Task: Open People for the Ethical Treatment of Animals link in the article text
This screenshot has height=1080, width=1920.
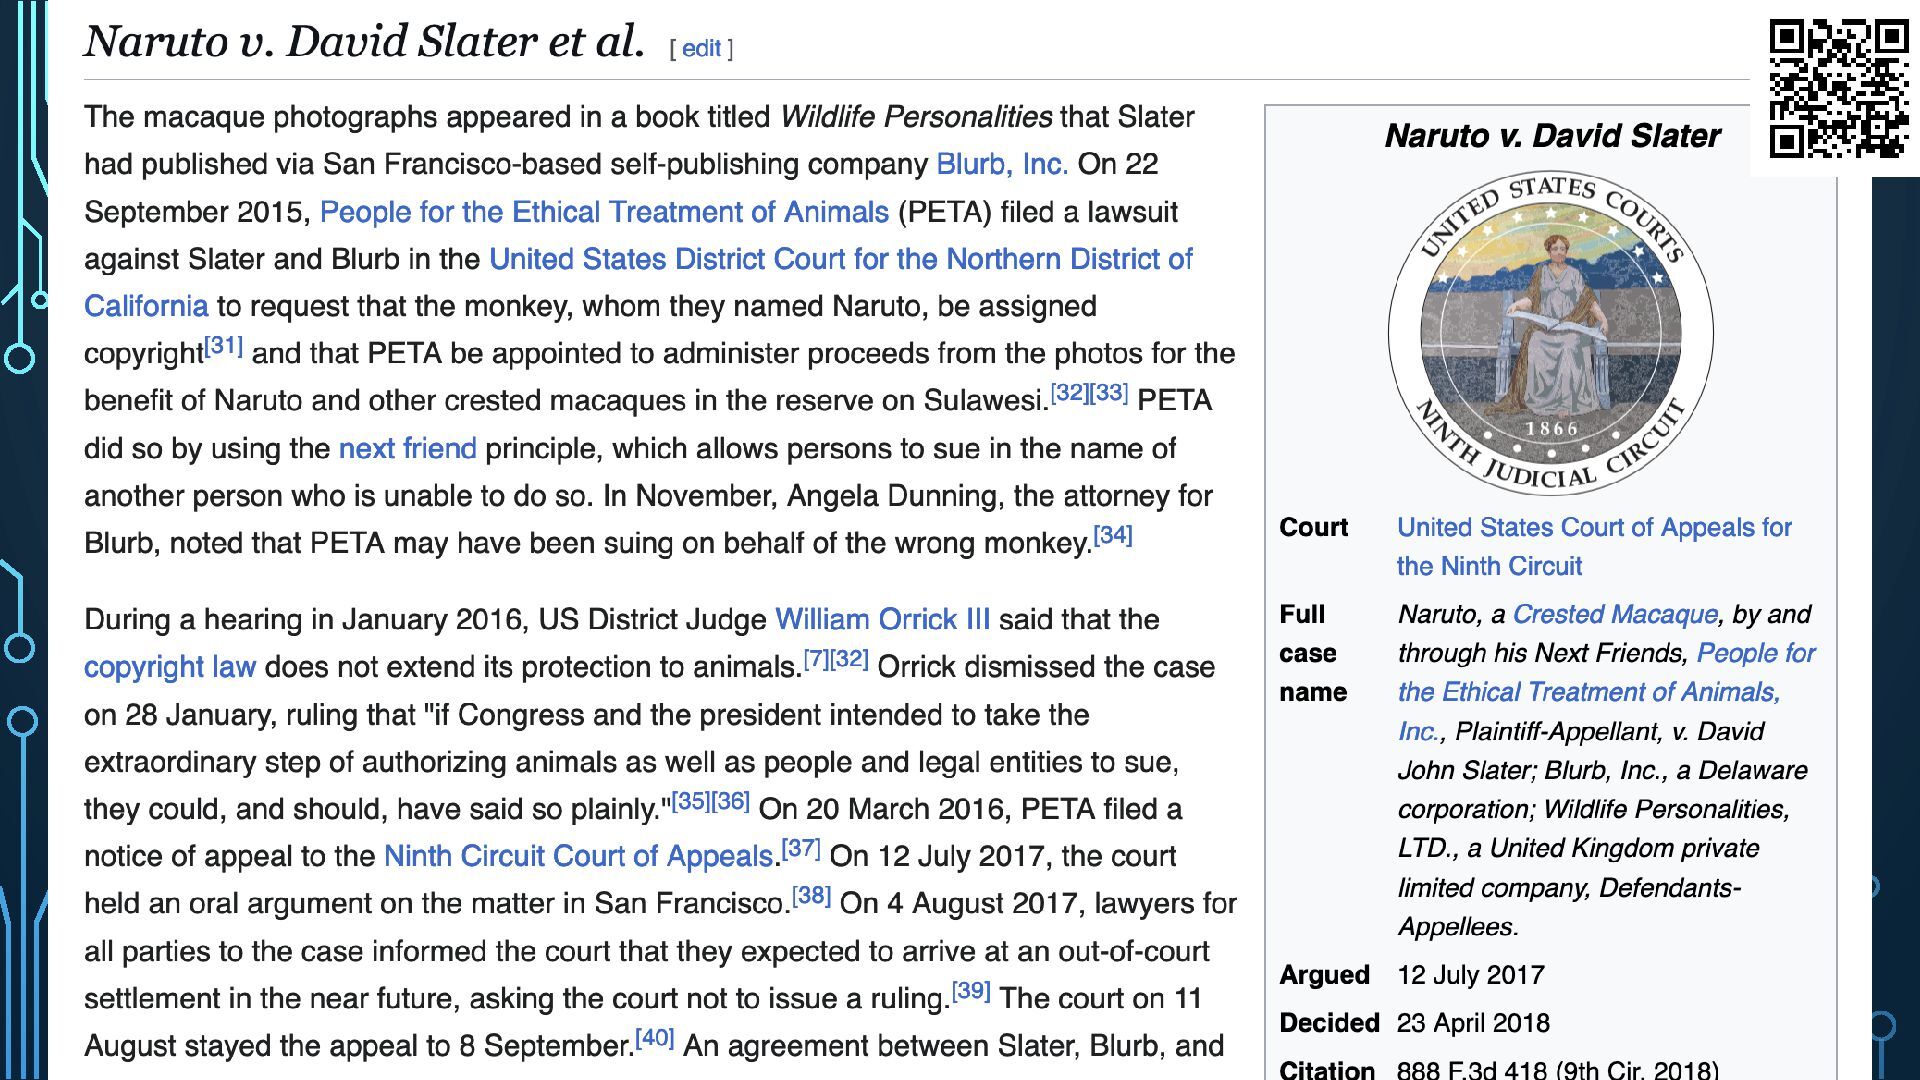Action: (x=604, y=212)
